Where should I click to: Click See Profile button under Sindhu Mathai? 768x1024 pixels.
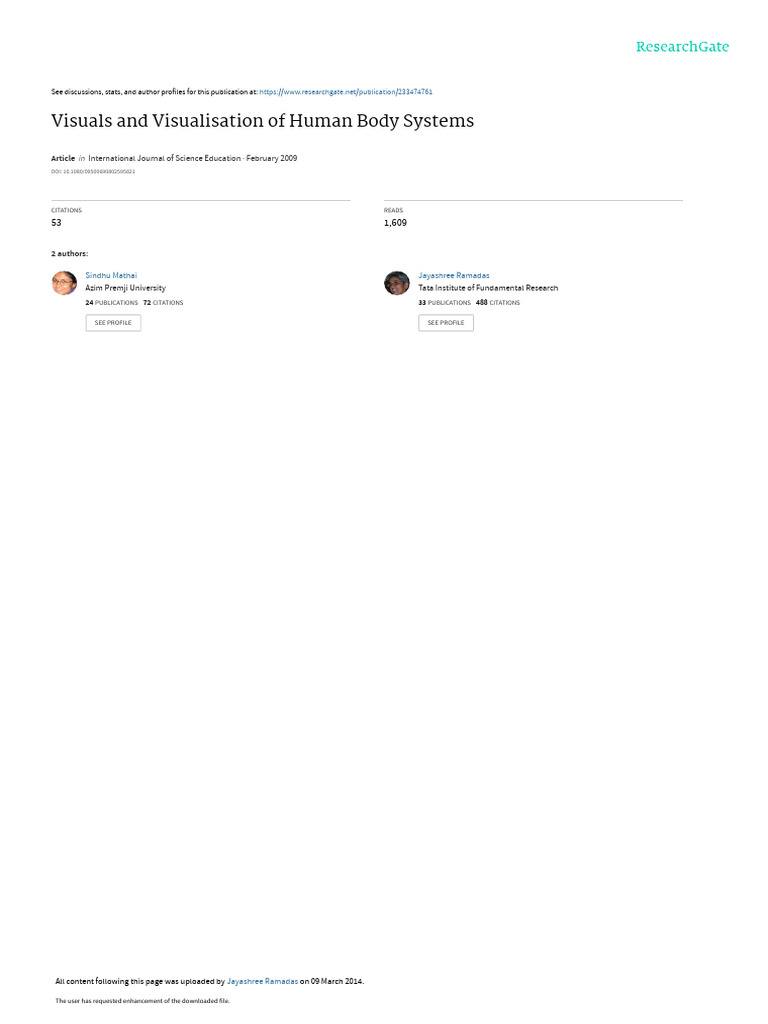point(113,323)
